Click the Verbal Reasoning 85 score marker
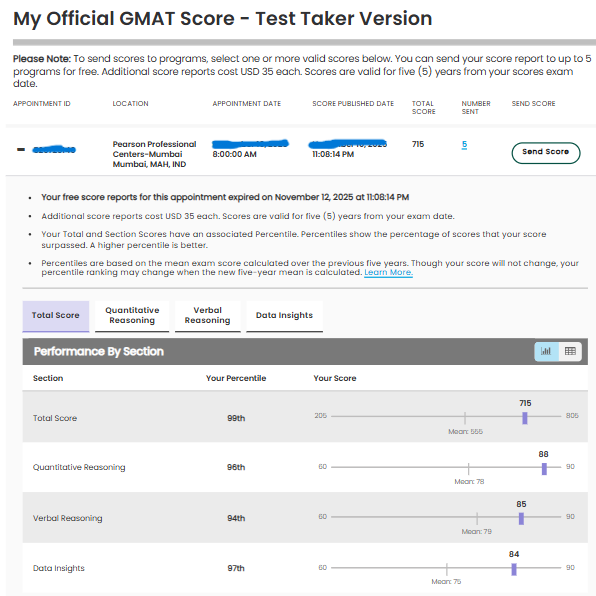Viewport: 596px width, 596px height. [521, 518]
